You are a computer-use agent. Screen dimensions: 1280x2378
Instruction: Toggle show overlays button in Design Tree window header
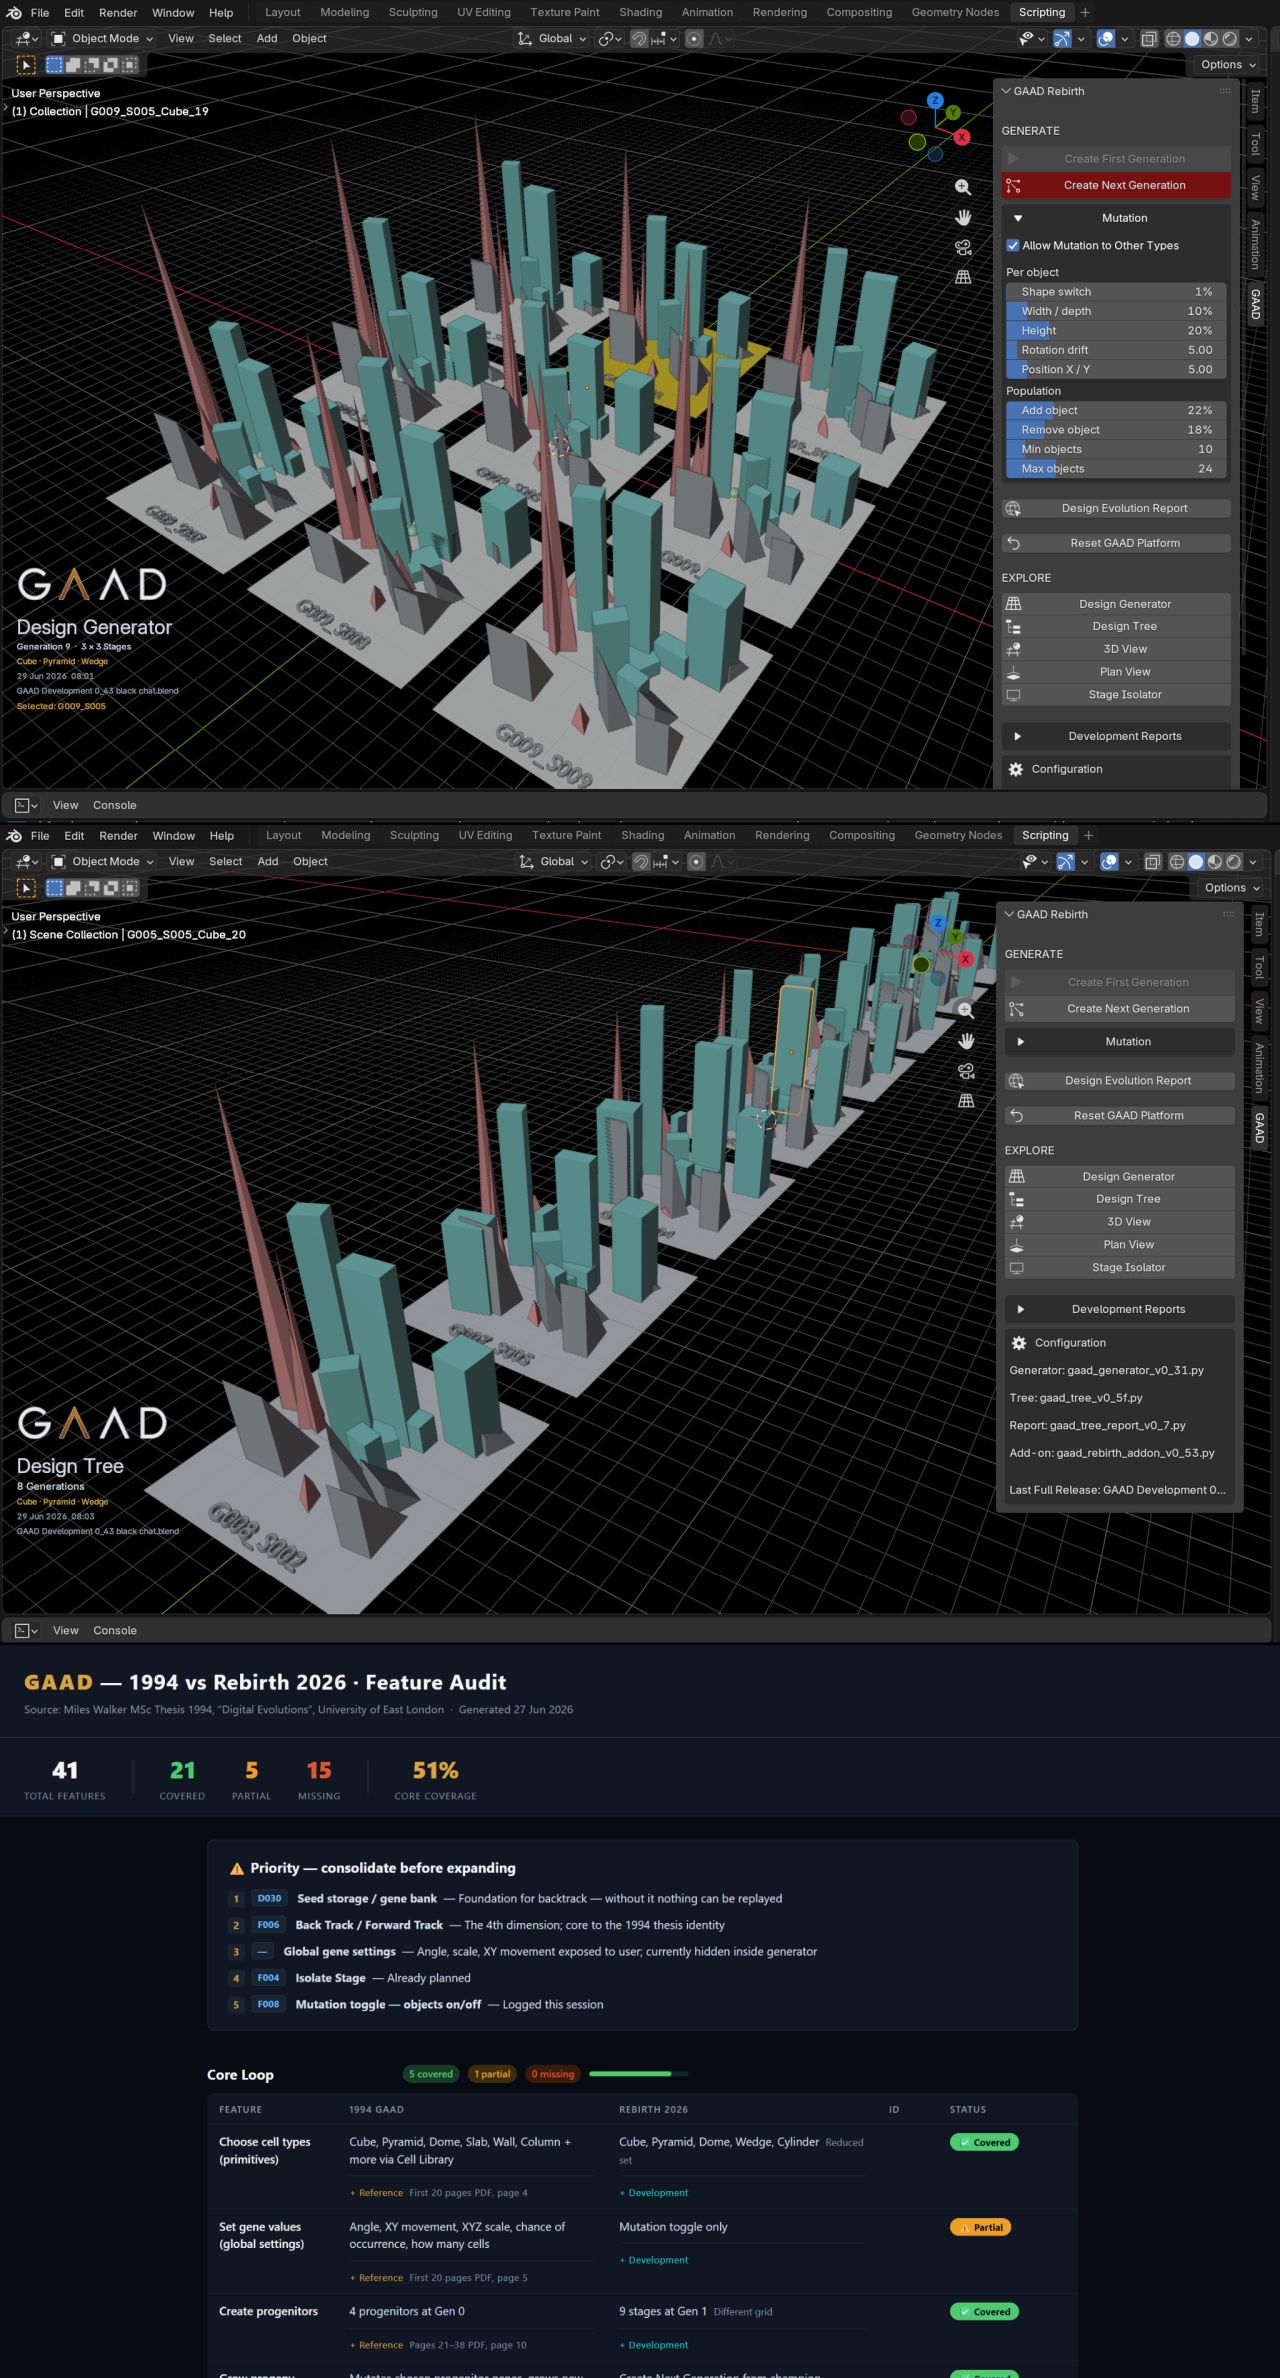1109,862
